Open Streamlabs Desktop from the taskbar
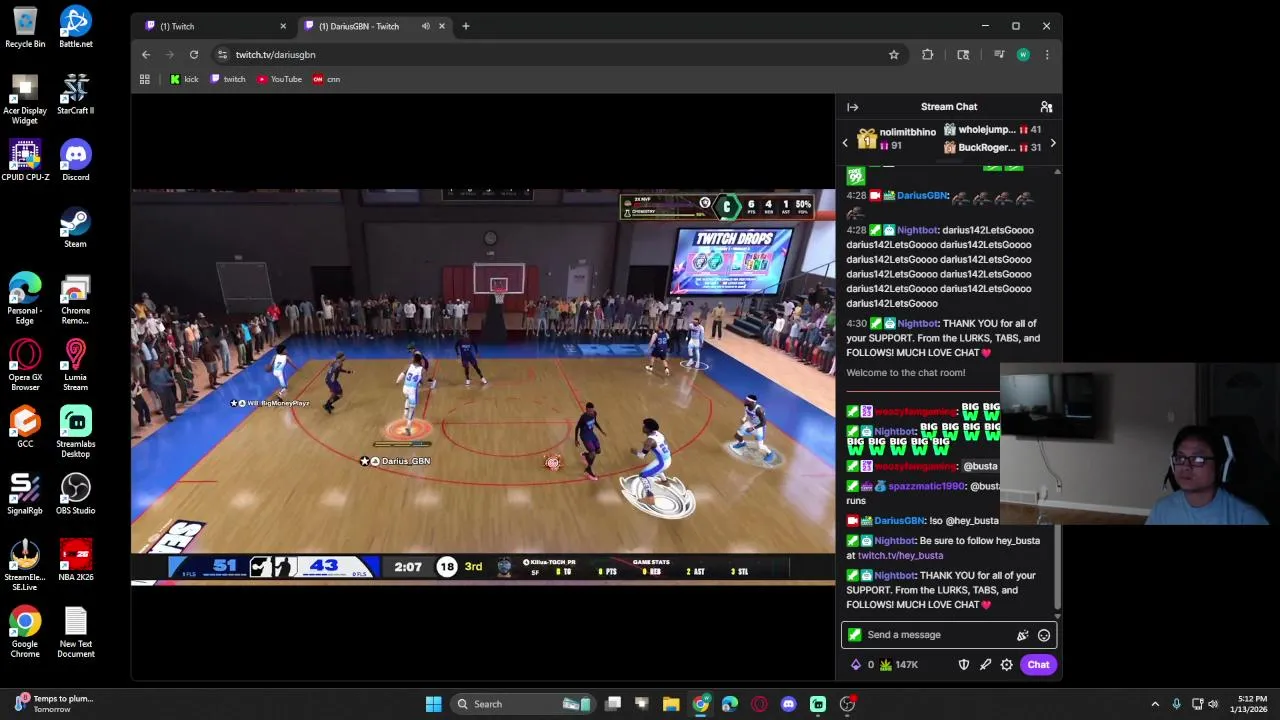 click(x=818, y=704)
